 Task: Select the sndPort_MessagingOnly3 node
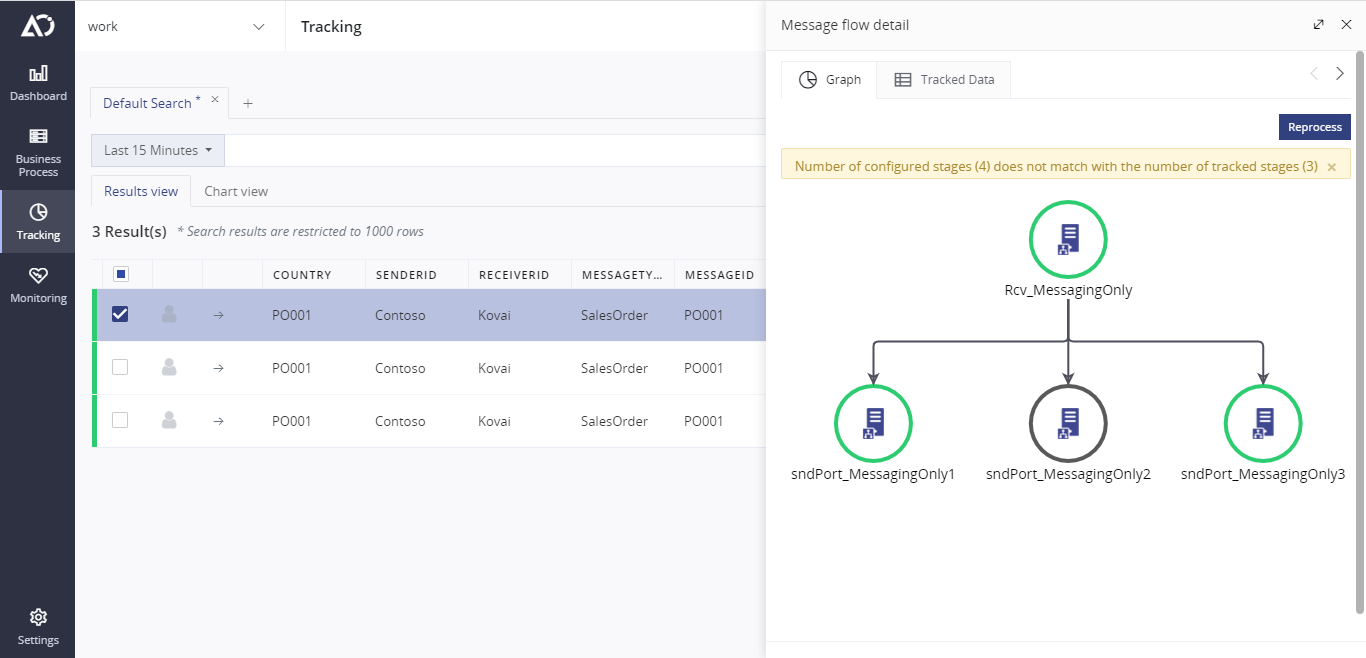(1263, 423)
